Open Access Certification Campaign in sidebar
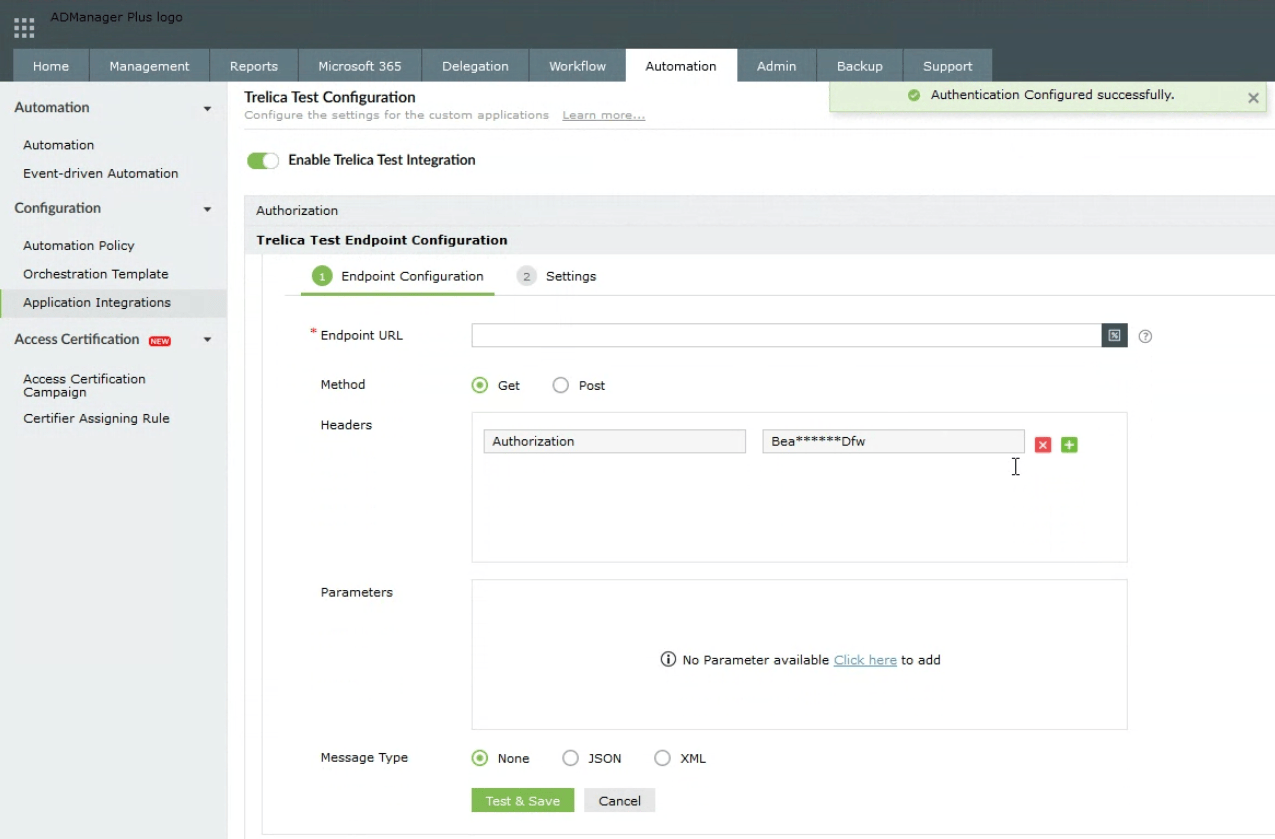Image resolution: width=1275 pixels, height=839 pixels. tap(84, 386)
